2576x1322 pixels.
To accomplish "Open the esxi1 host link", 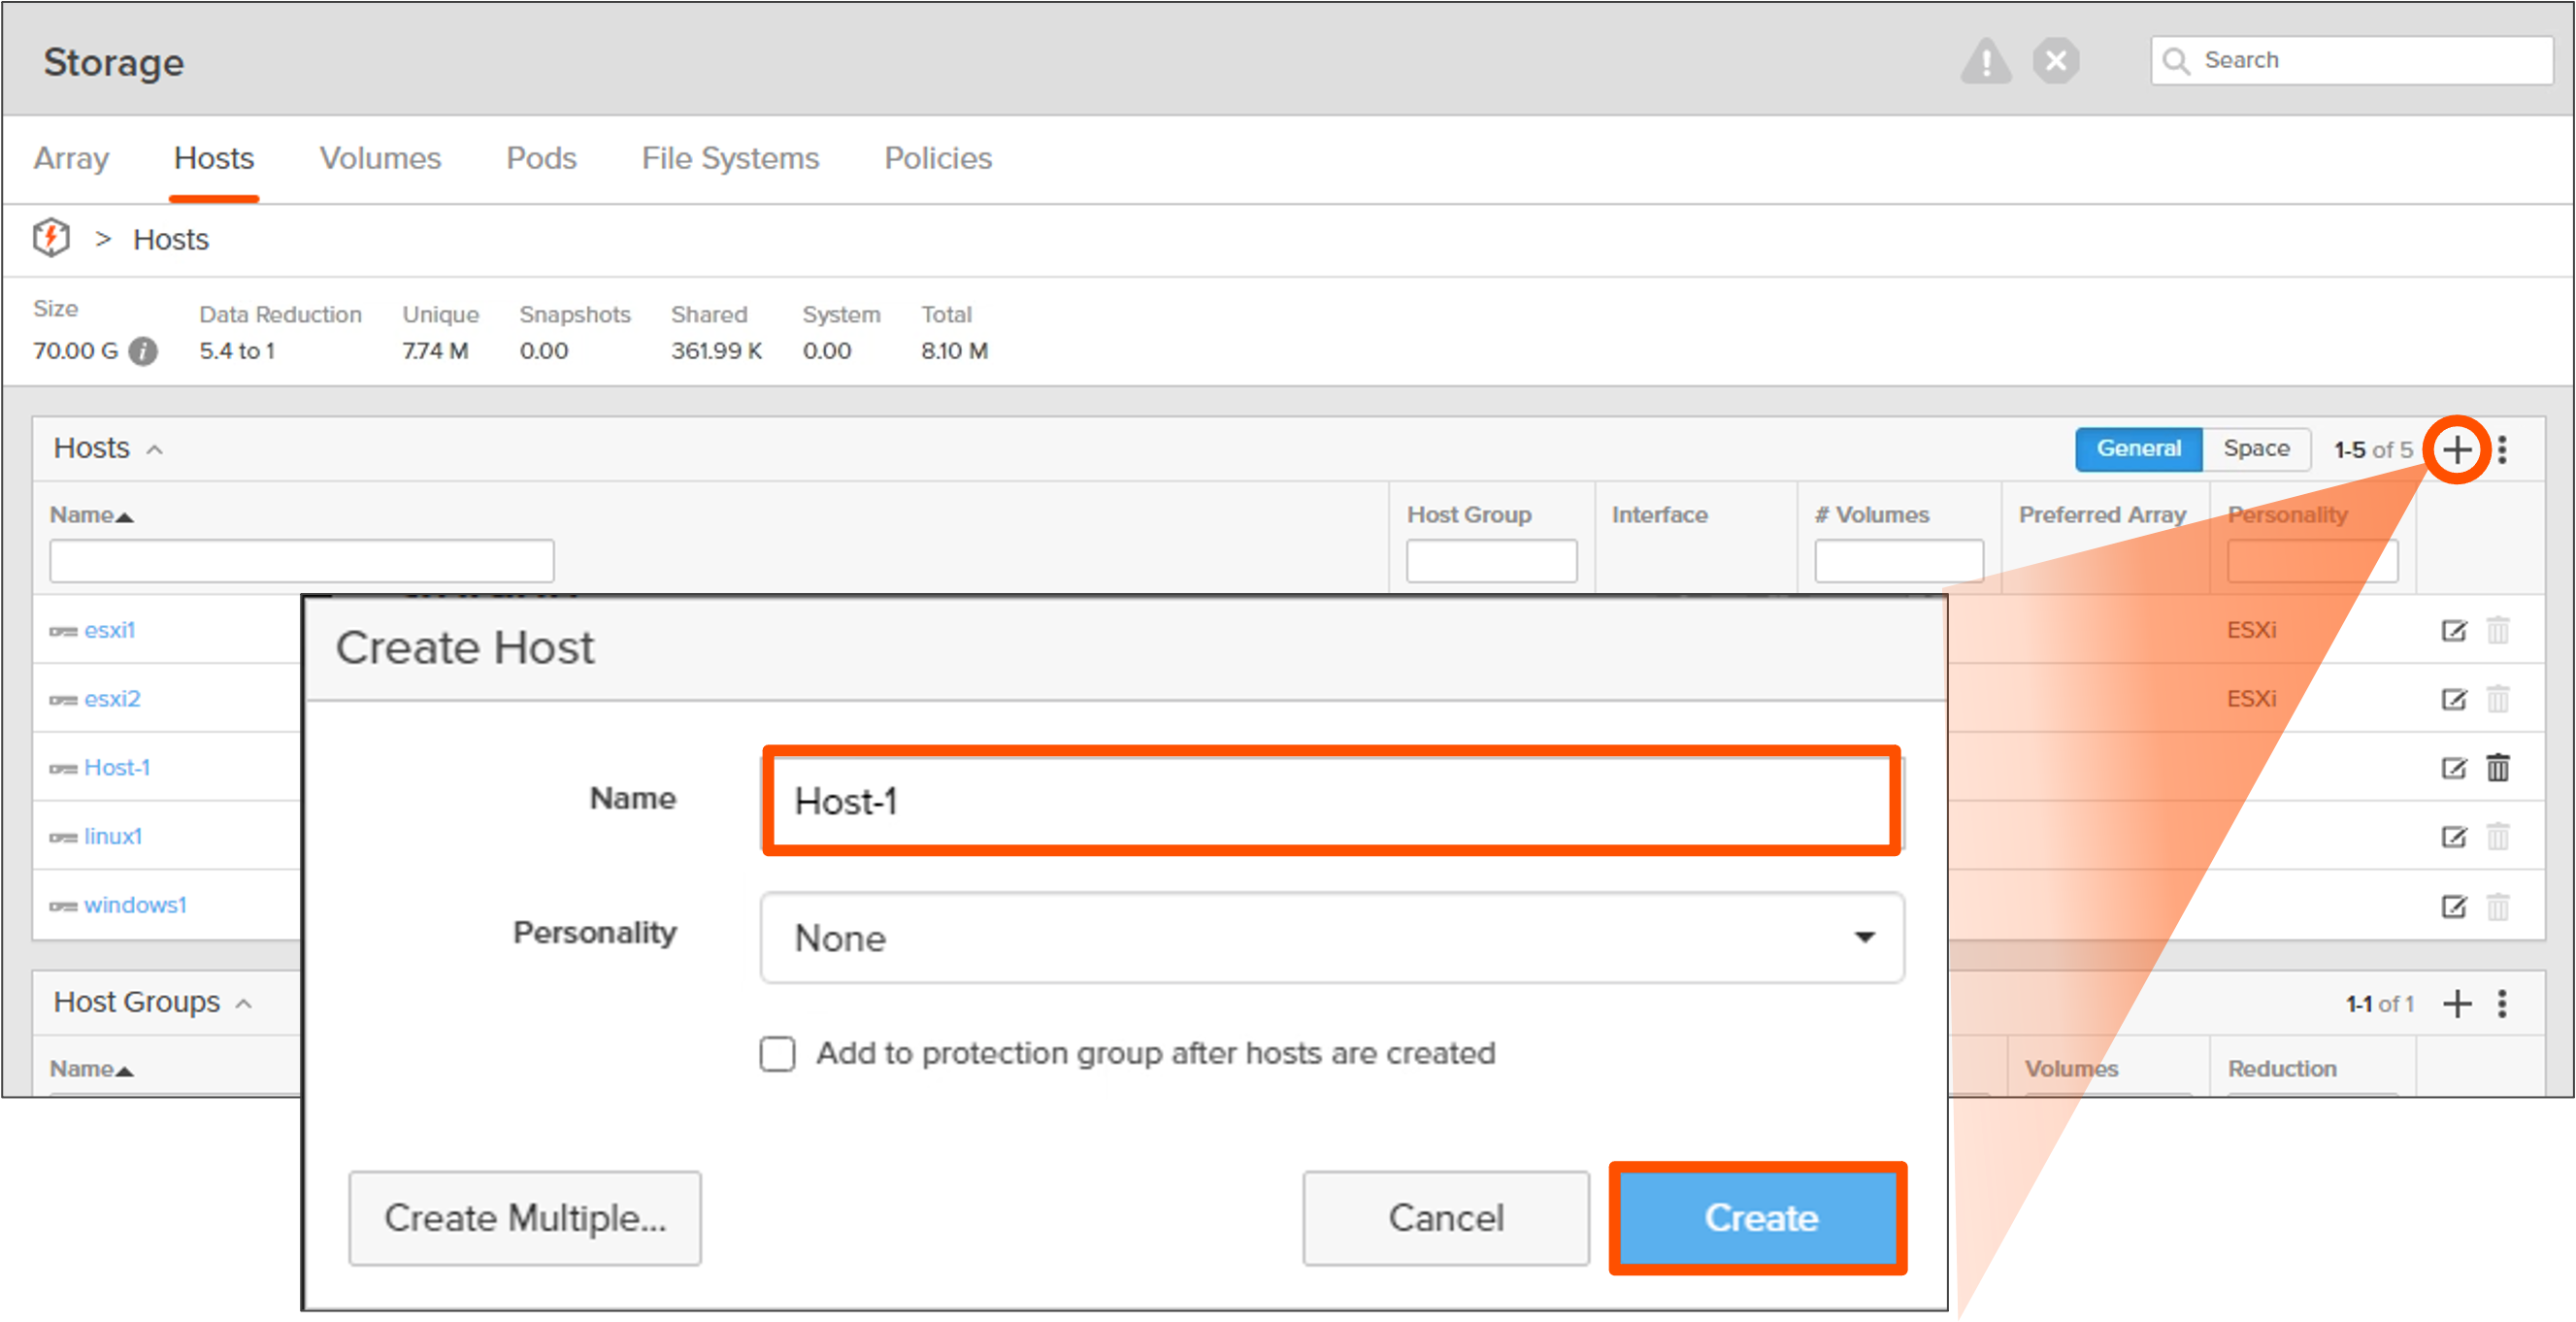I will coord(109,630).
